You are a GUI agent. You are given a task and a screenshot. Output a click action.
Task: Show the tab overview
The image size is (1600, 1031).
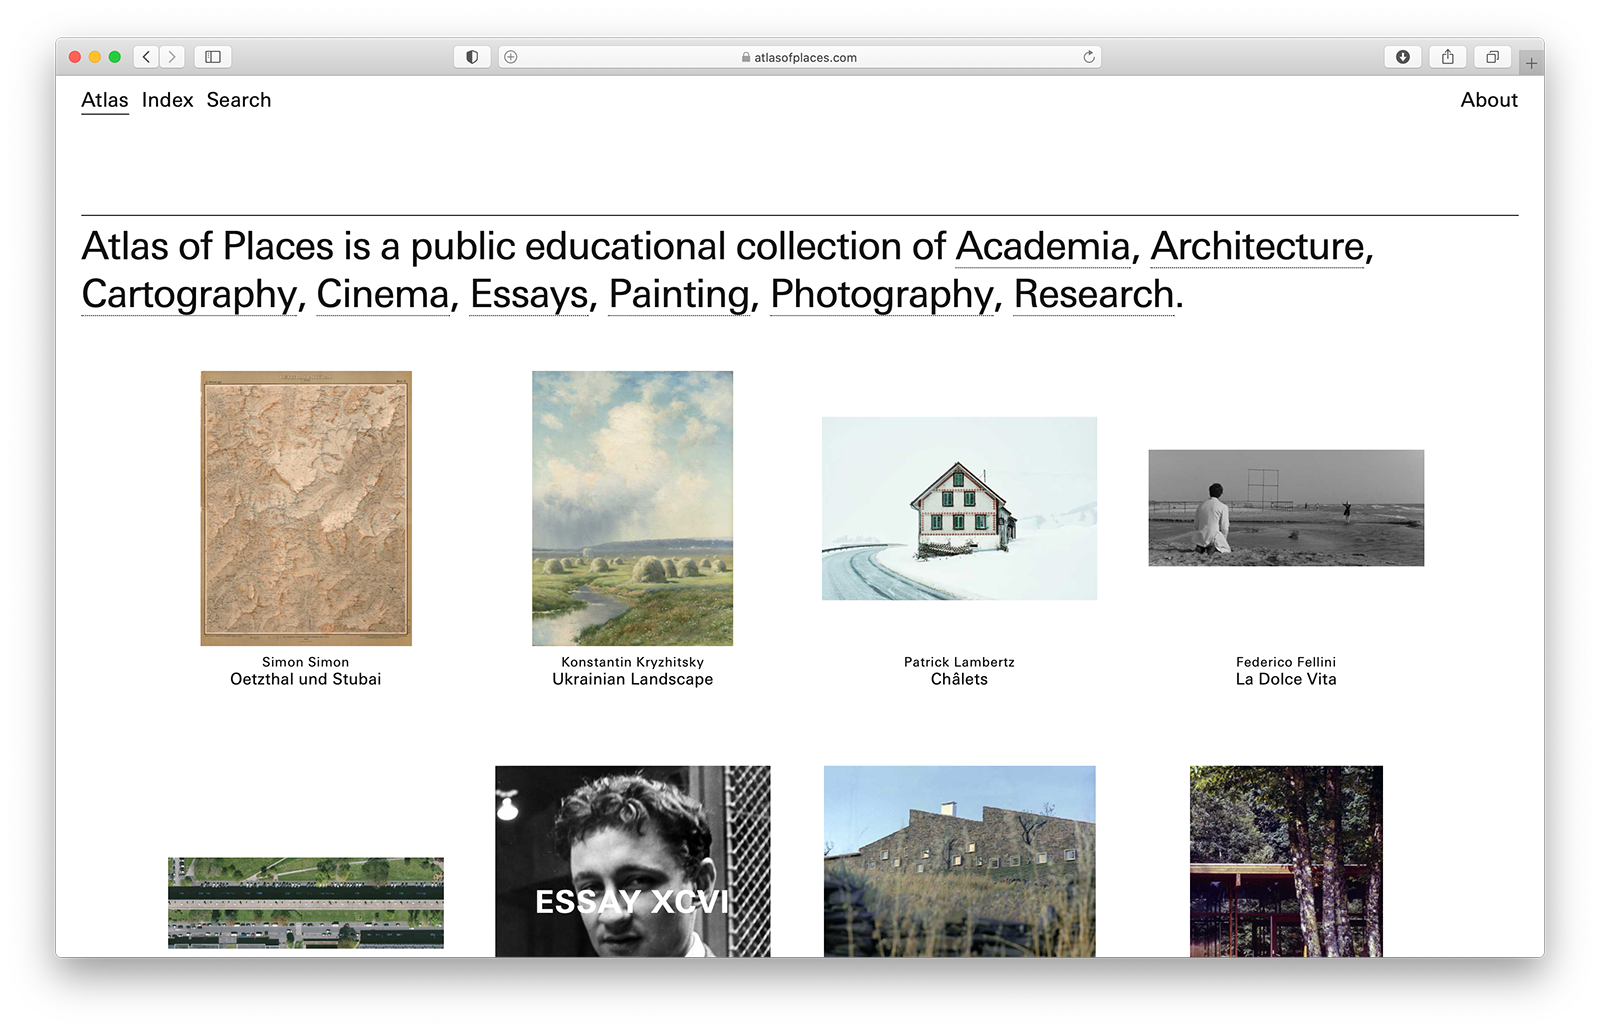1492,57
